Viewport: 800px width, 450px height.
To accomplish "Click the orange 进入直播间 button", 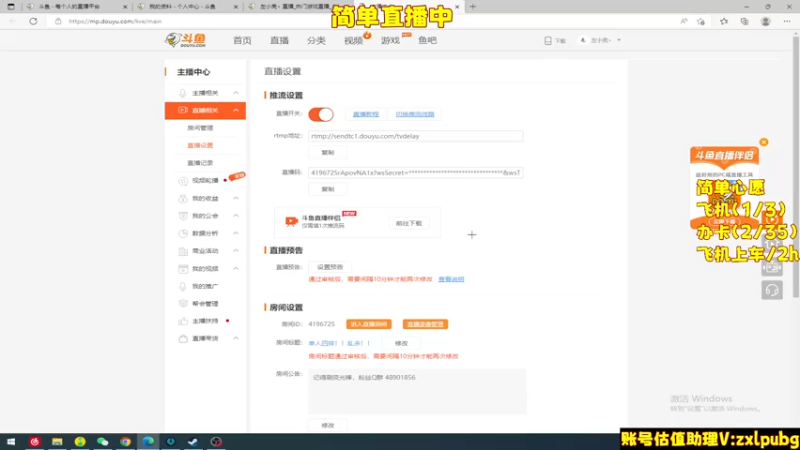I will pyautogui.click(x=369, y=324).
